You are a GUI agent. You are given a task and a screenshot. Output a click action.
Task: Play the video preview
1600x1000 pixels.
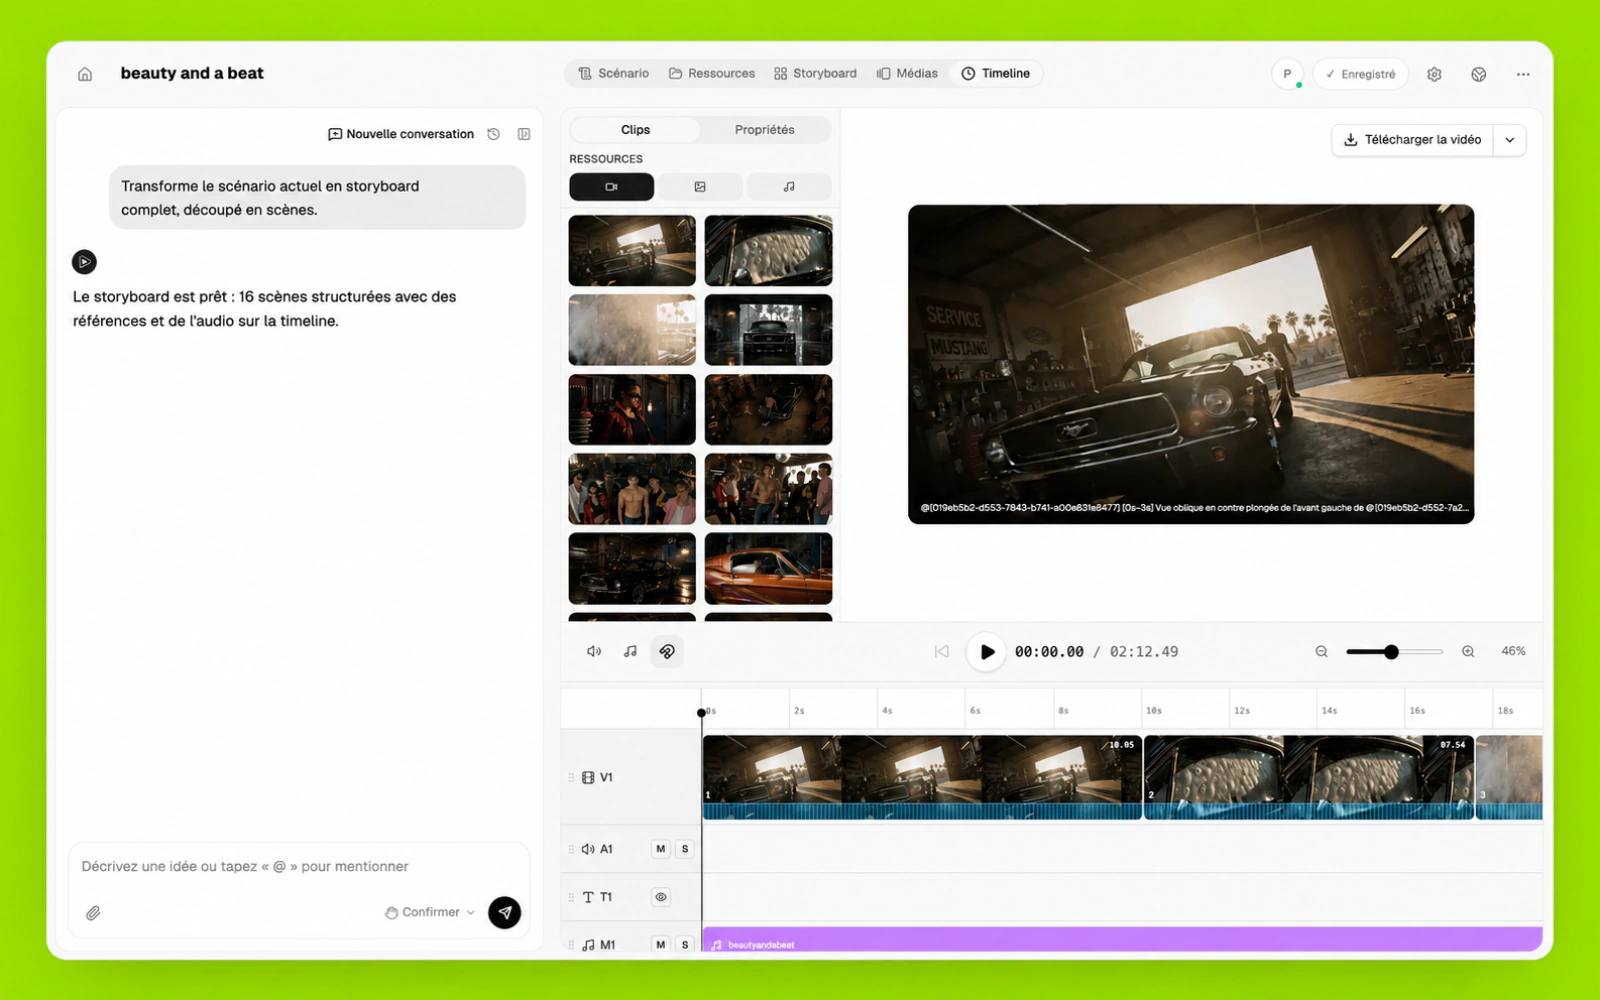click(x=986, y=652)
